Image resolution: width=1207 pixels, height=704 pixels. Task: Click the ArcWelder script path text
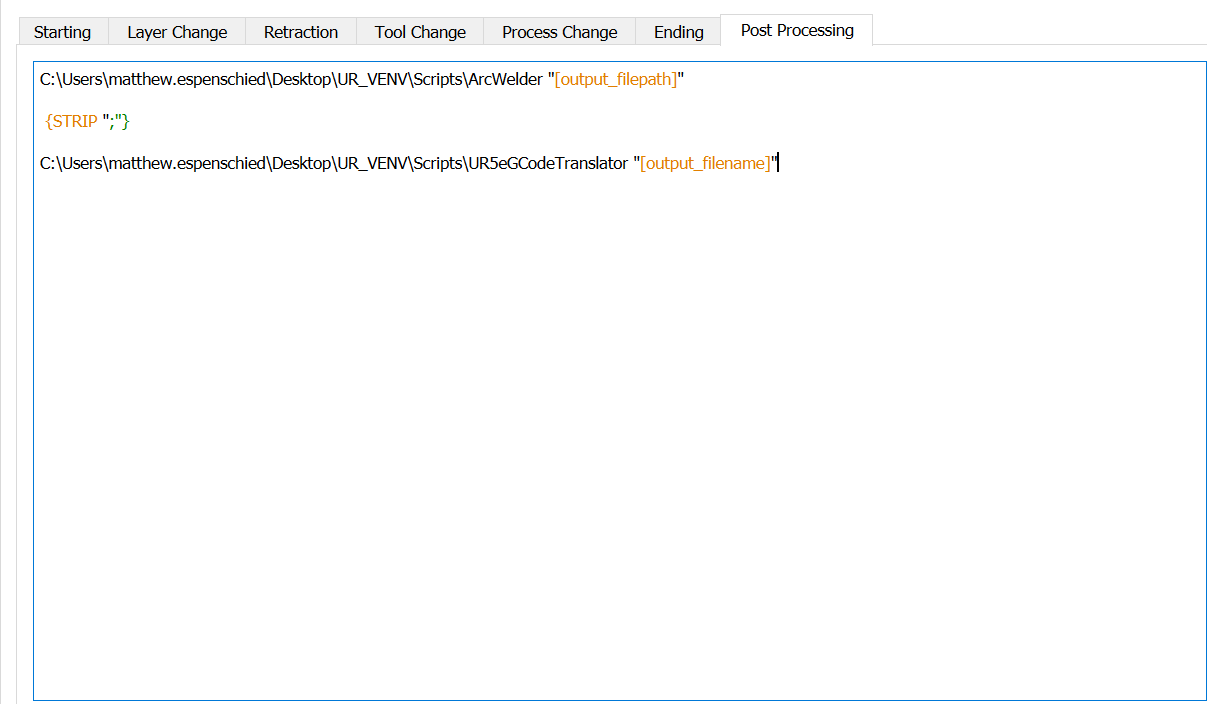tap(291, 80)
